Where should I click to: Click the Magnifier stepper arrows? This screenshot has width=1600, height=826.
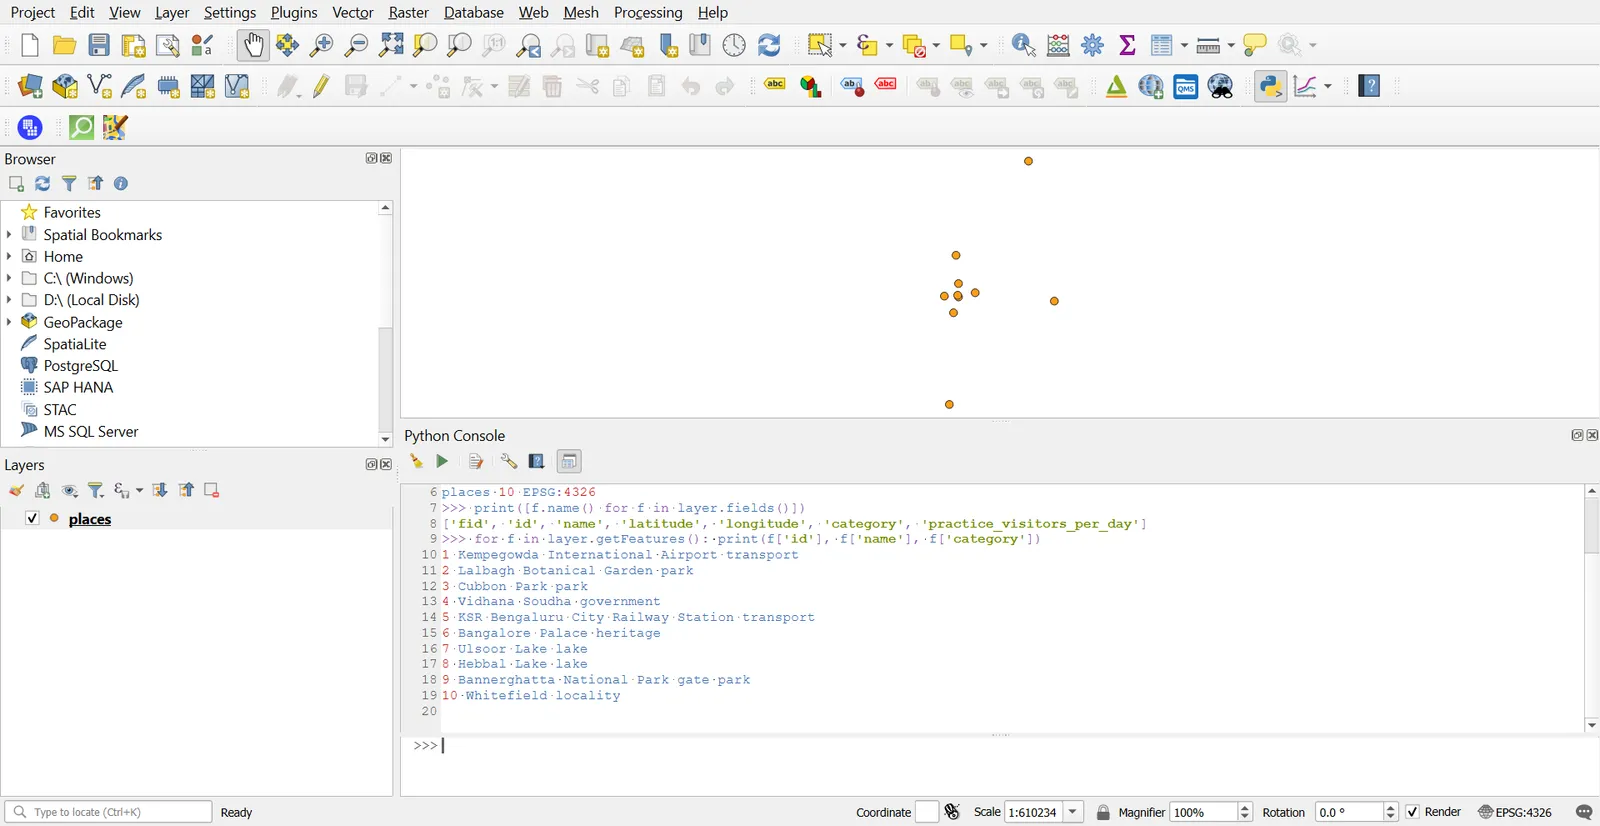coord(1245,812)
